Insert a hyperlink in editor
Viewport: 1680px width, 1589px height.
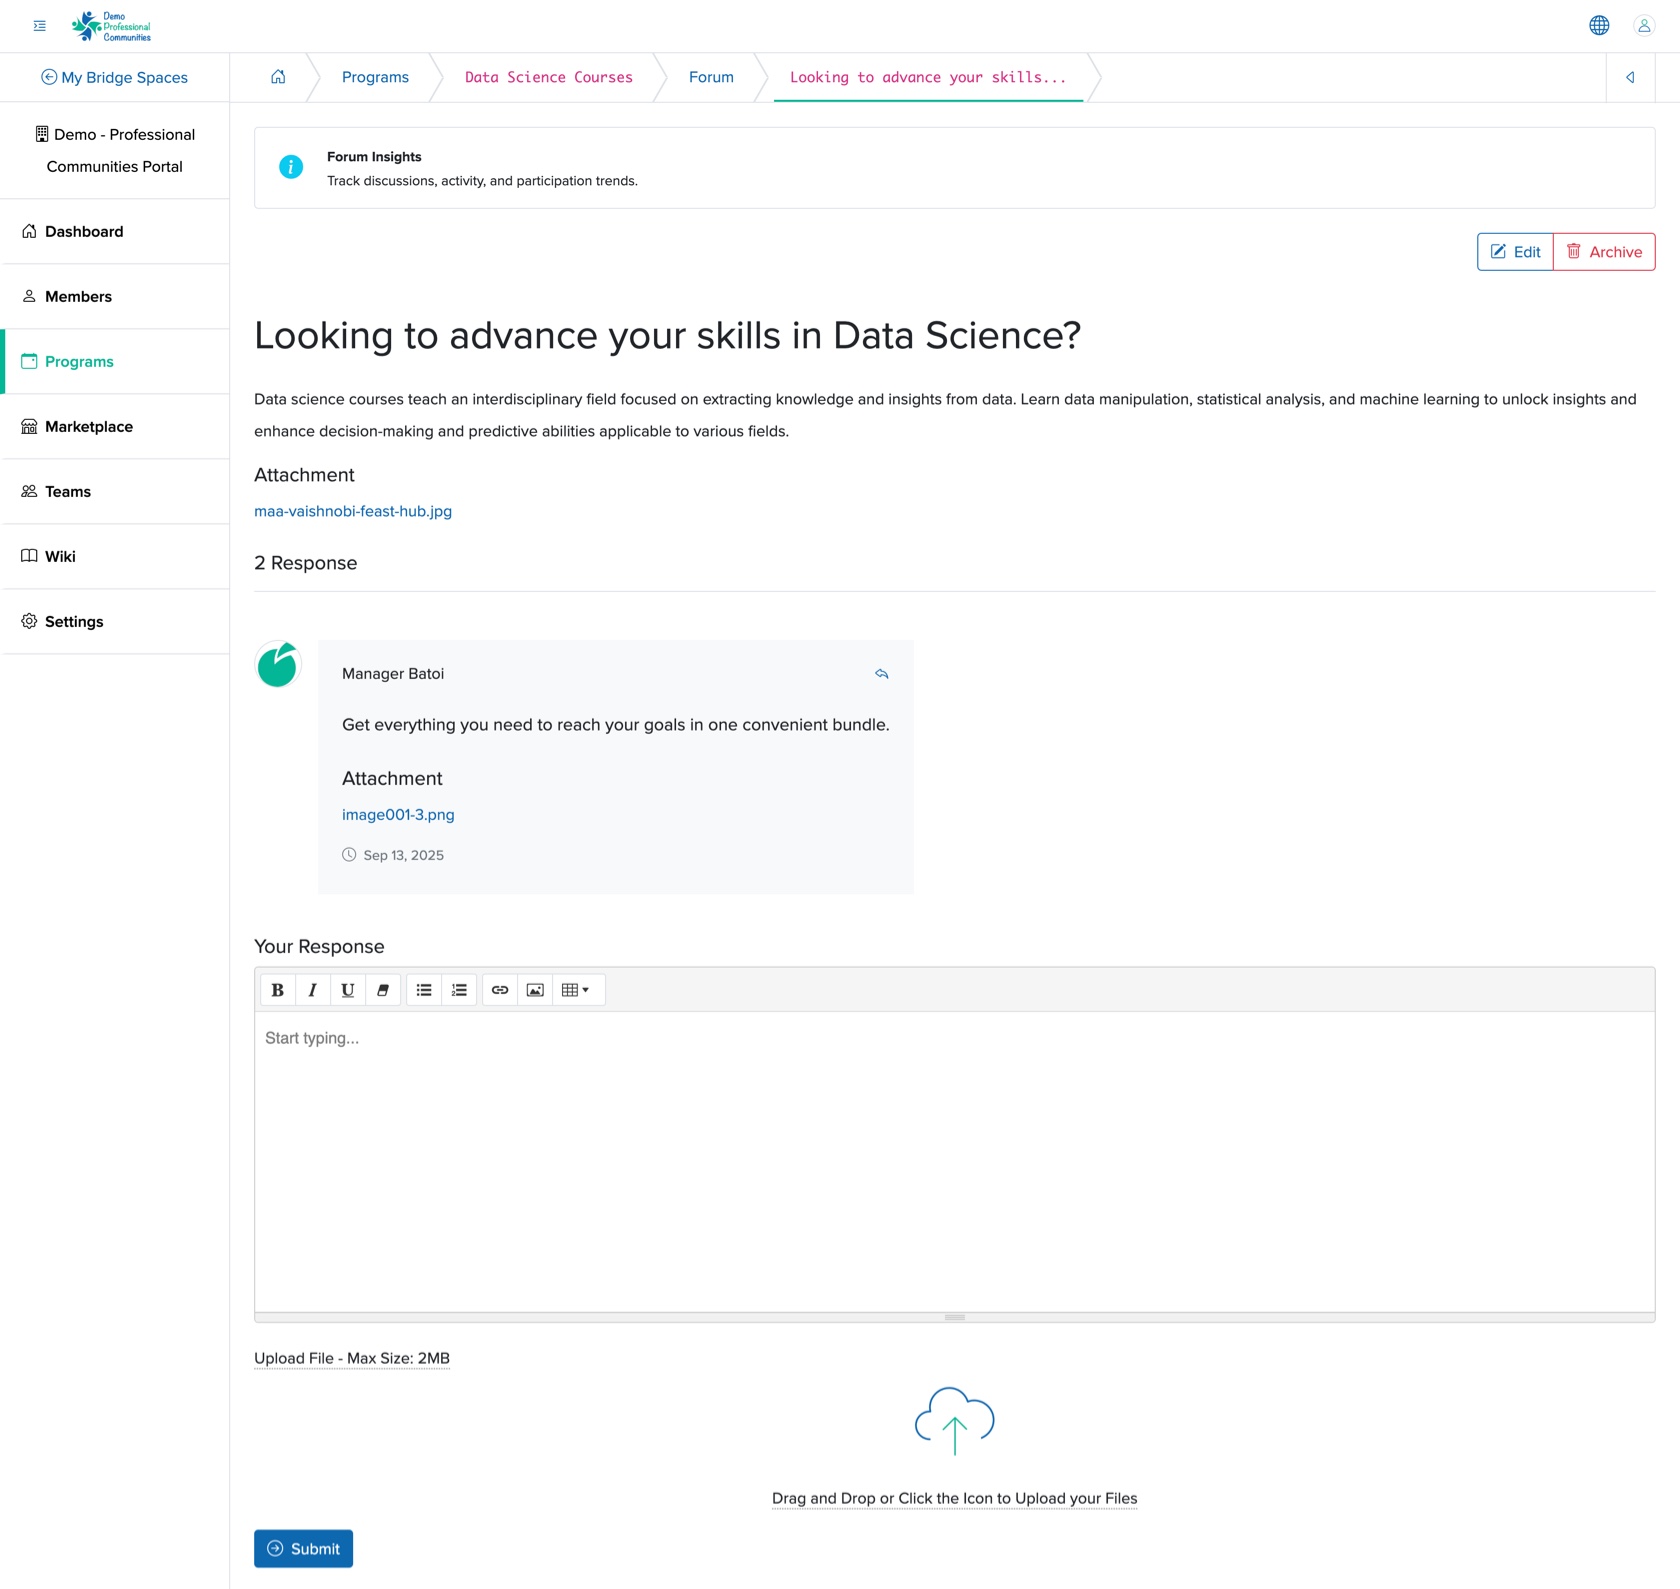pos(500,990)
